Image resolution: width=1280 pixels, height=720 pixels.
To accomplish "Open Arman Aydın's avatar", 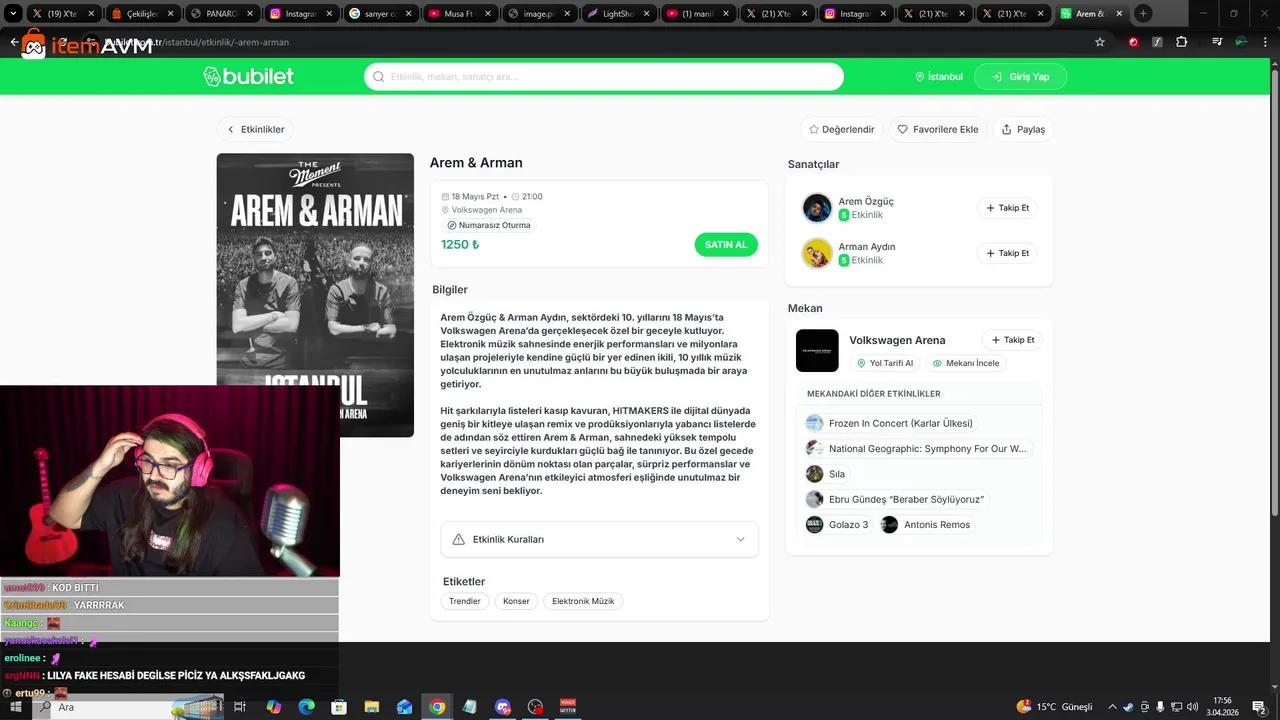I will click(817, 253).
